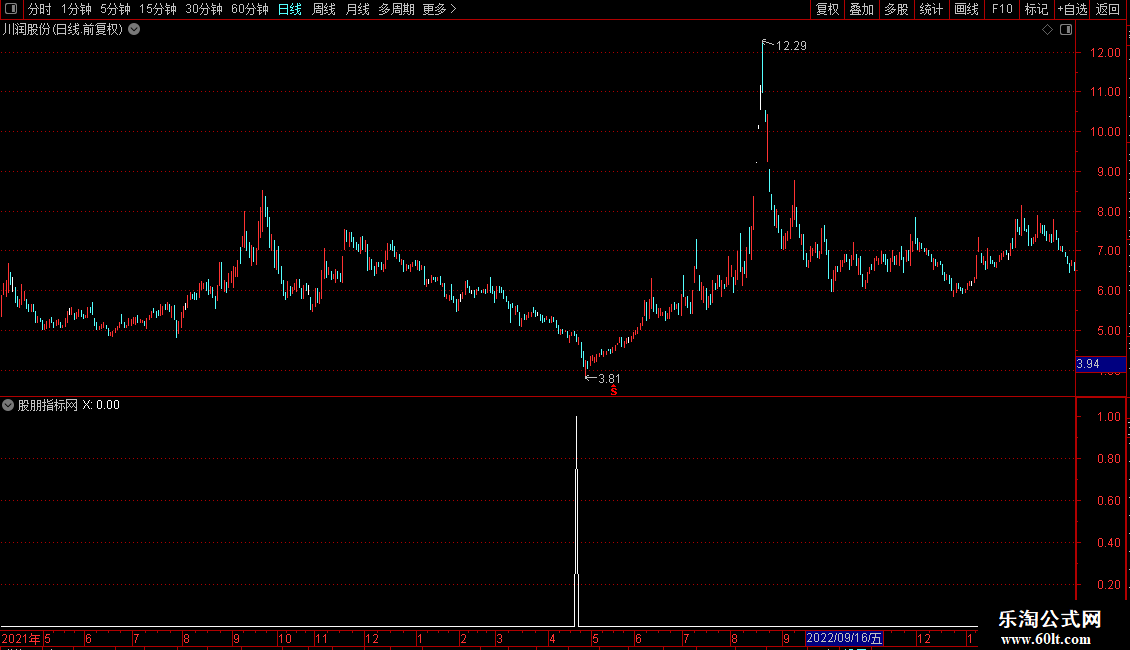Screen dimensions: 1130x650
Task: Select the 60分钟 period
Action: point(249,9)
